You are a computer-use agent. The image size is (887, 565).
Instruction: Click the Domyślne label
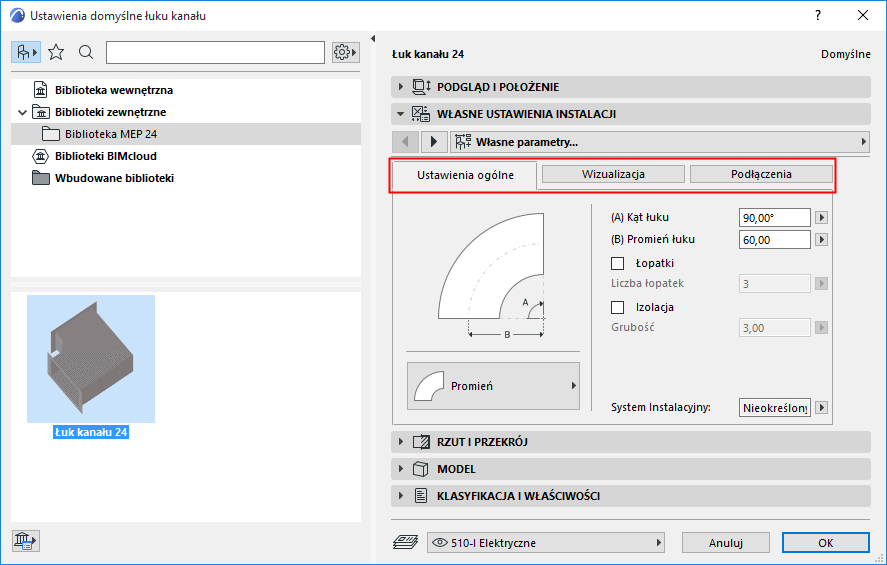click(x=846, y=54)
